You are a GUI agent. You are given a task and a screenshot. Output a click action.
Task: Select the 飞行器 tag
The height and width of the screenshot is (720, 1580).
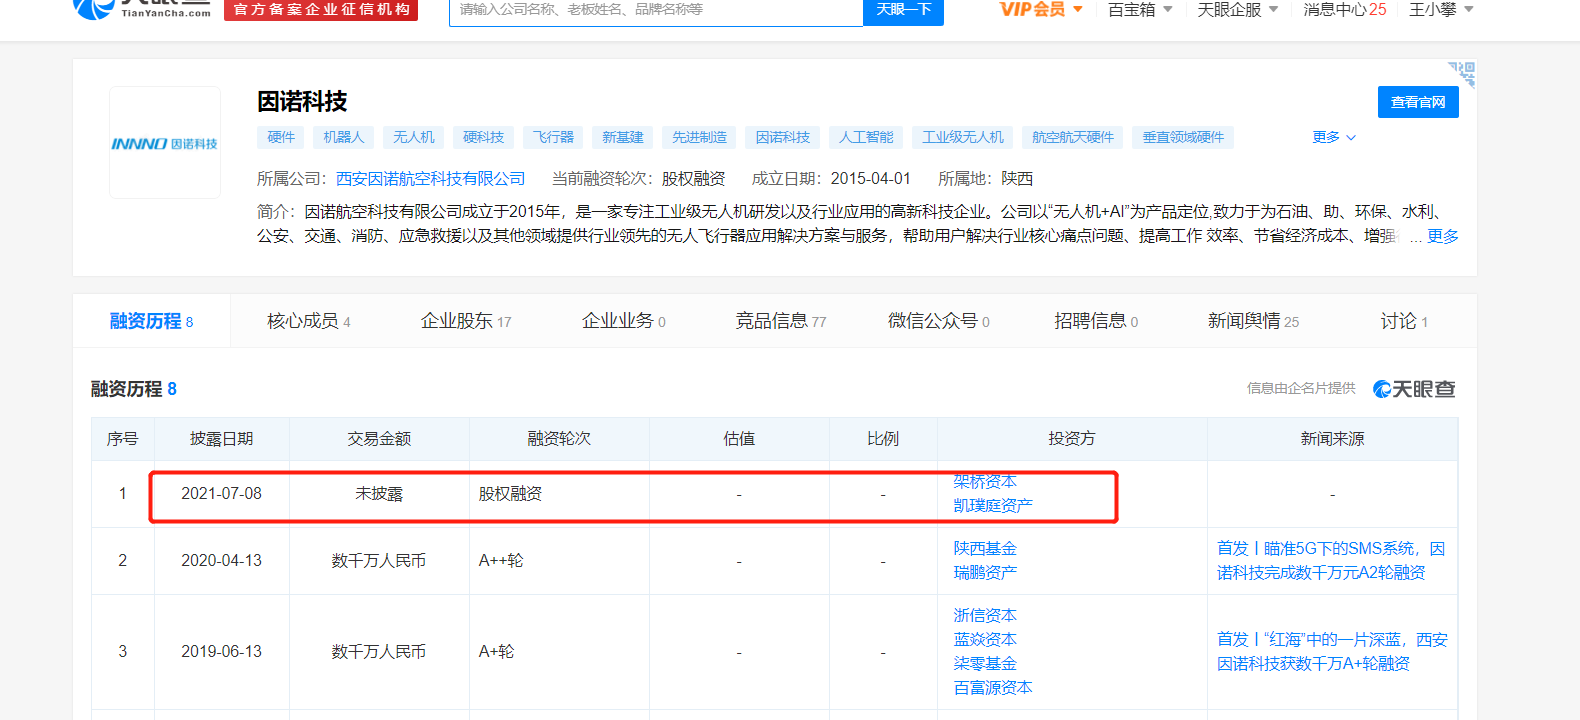(x=553, y=137)
